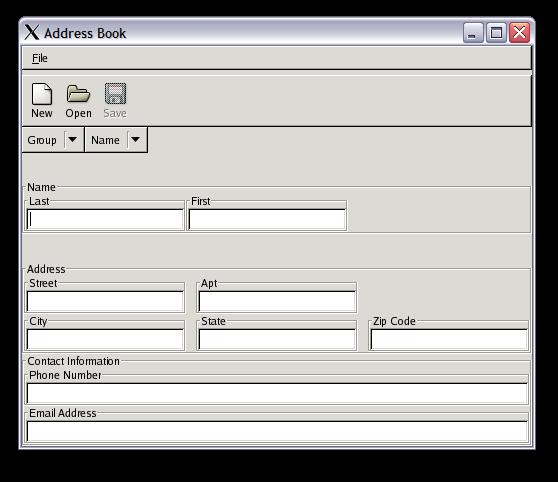Click the New document icon
Image resolution: width=558 pixels, height=482 pixels.
click(x=42, y=94)
